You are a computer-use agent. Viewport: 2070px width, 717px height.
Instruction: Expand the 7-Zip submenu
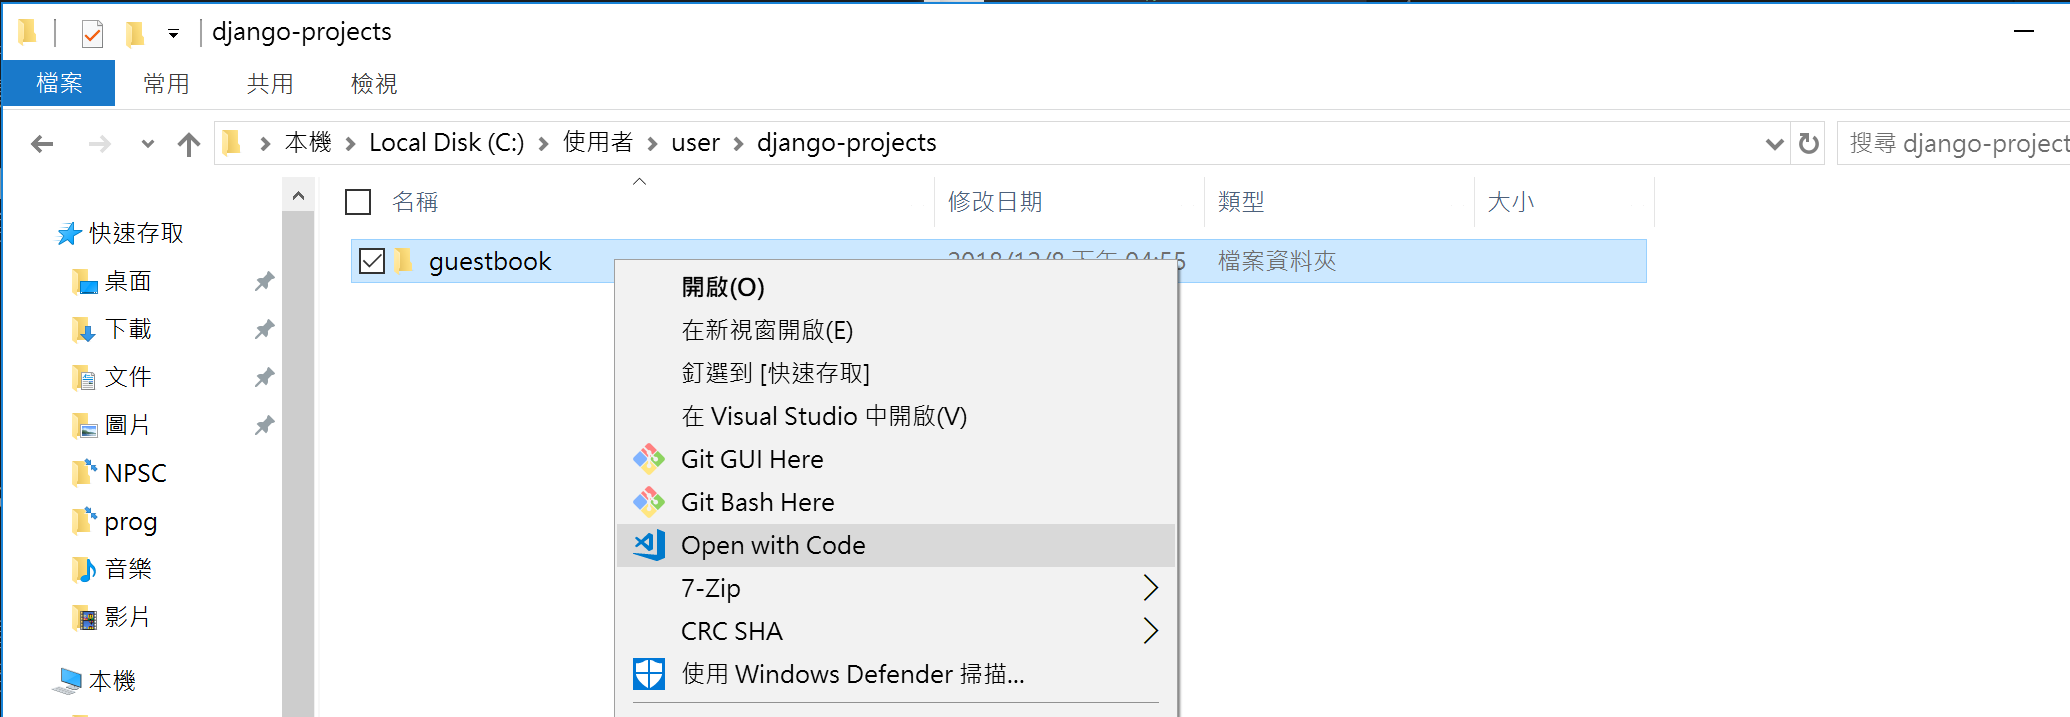point(1150,588)
